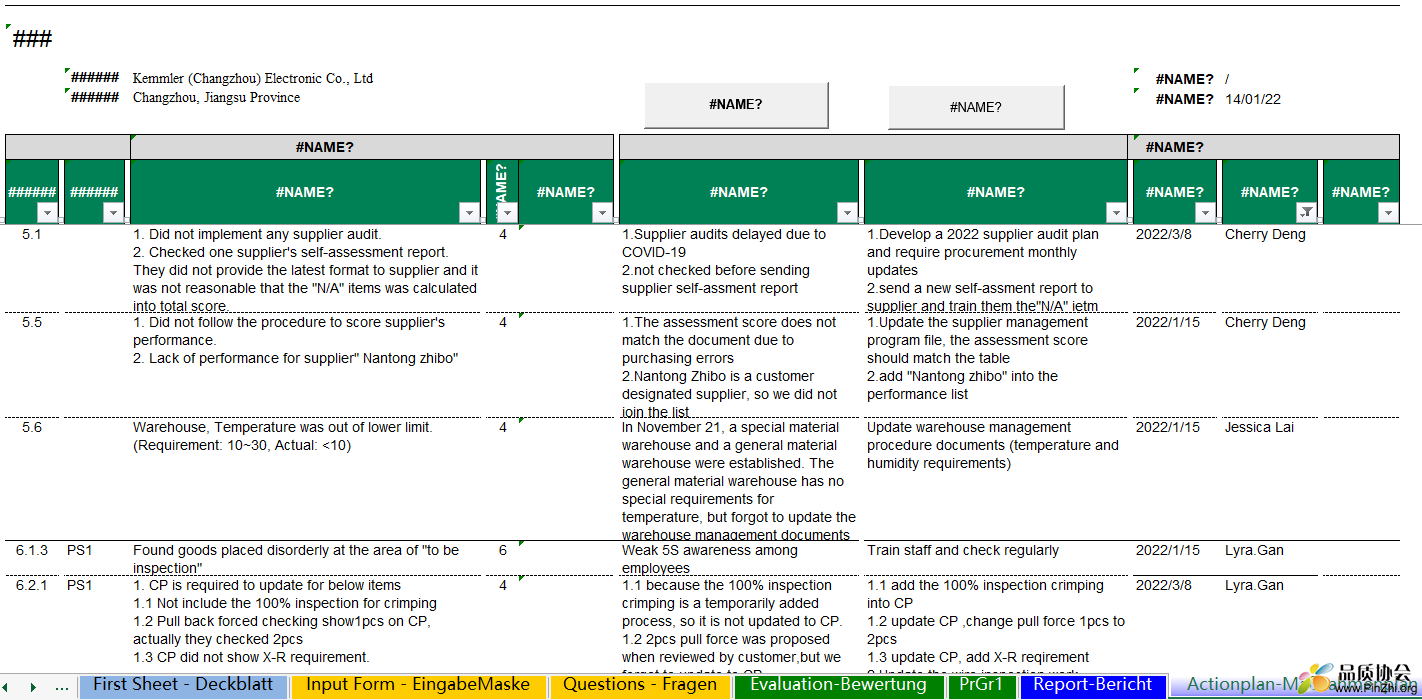1422x700 pixels.
Task: Select the date cell 14/01/22
Action: pos(1253,99)
